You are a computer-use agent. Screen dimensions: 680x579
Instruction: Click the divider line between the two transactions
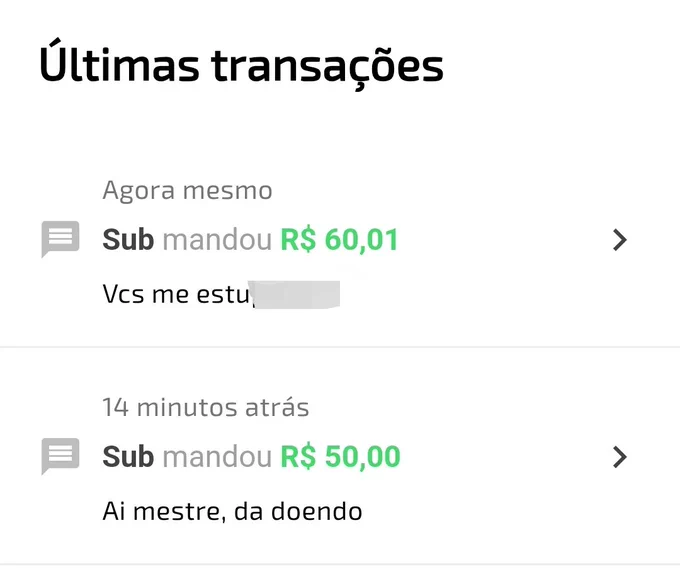(x=340, y=347)
